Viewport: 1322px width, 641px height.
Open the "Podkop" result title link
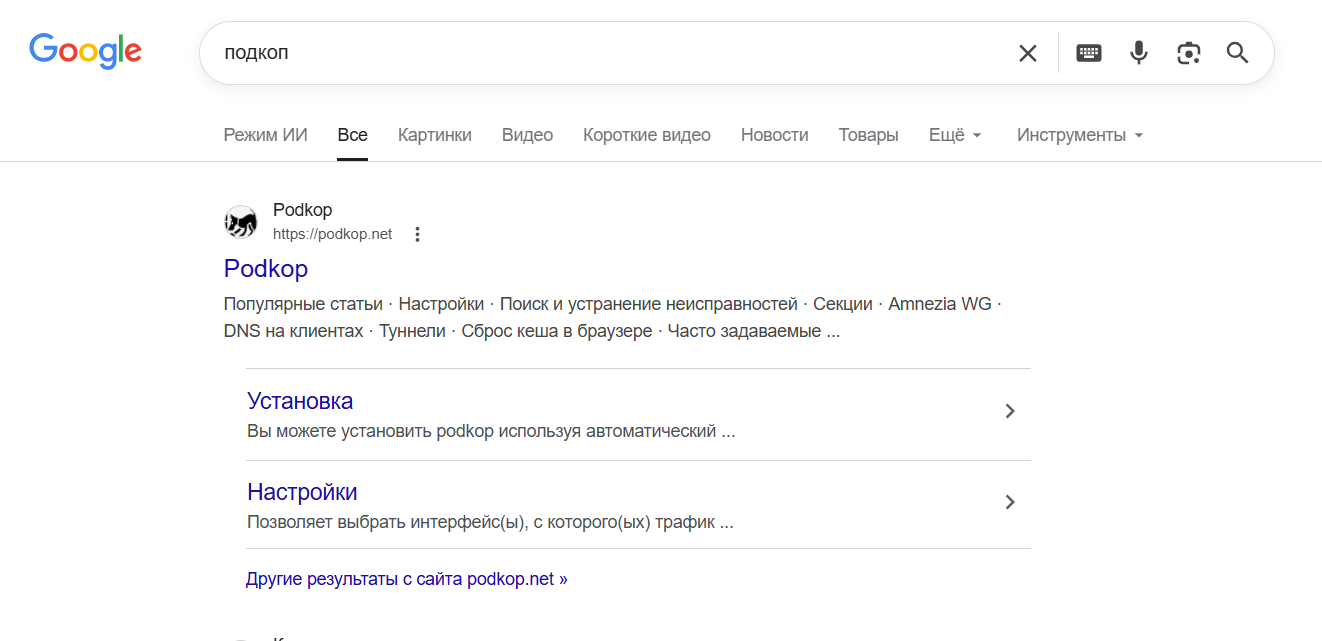click(265, 268)
